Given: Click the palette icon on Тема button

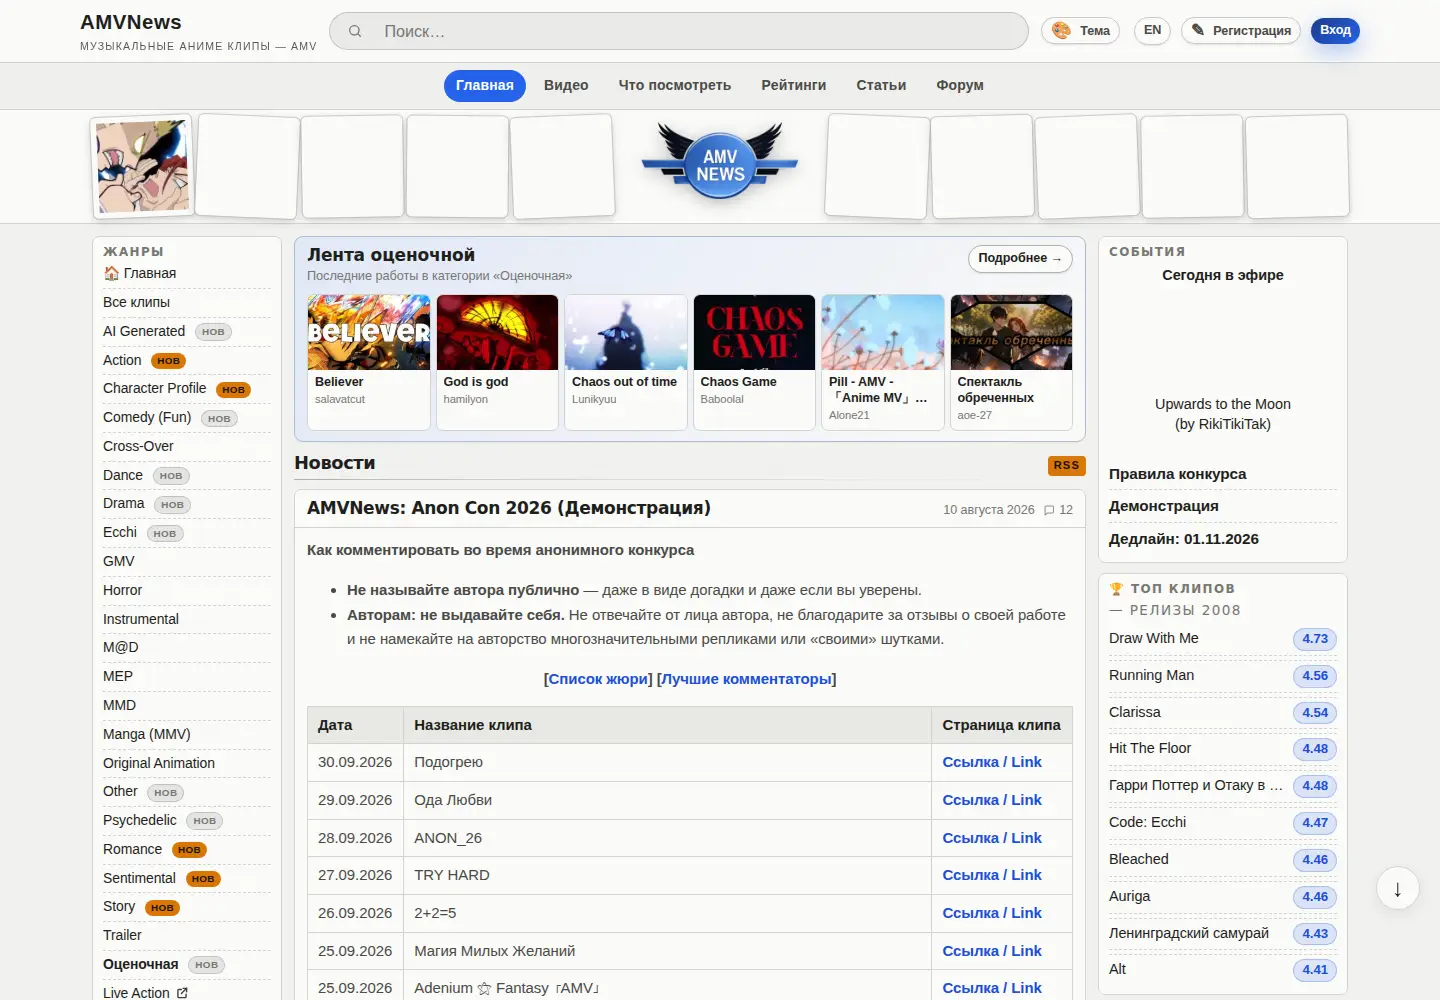Looking at the screenshot, I should (1061, 31).
